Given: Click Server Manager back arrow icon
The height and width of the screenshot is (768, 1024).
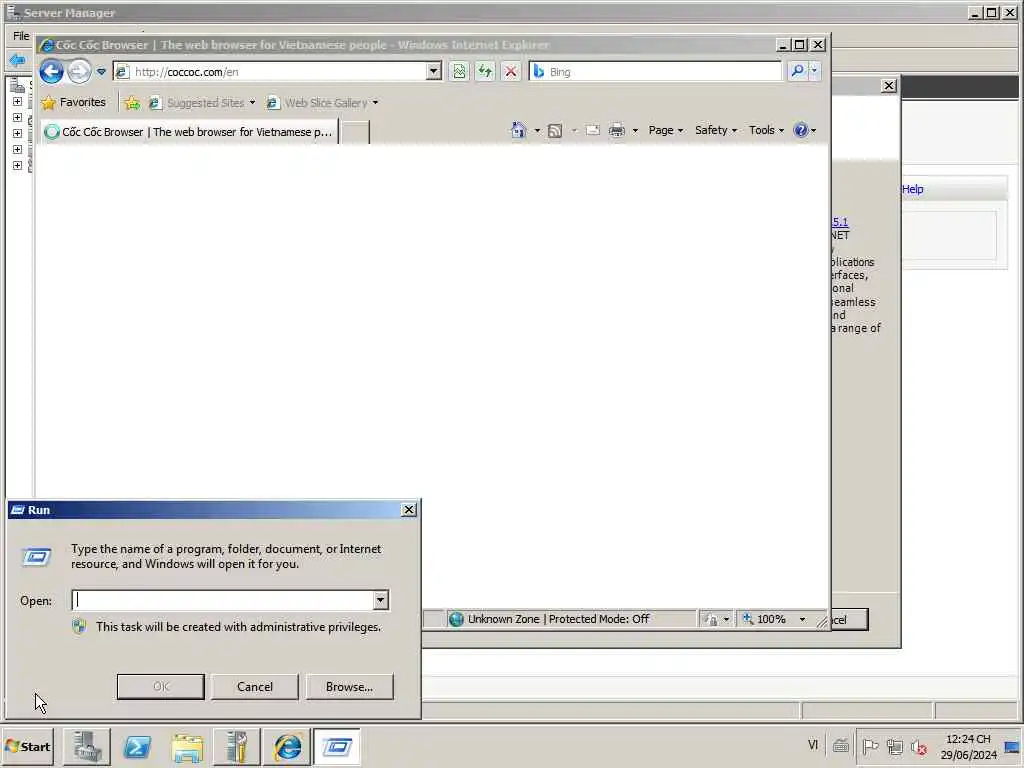Looking at the screenshot, I should (x=18, y=60).
